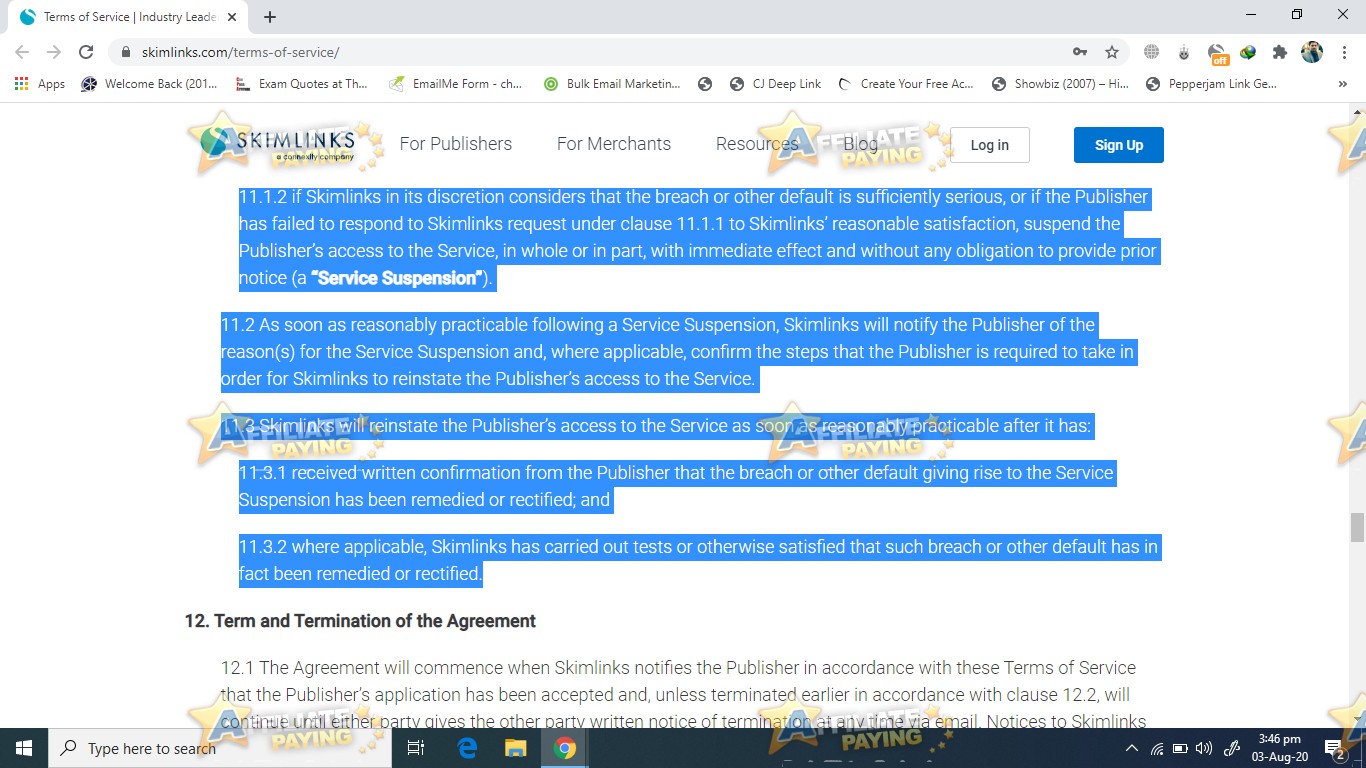Open the volume speaker tray icon
This screenshot has width=1366, height=768.
tap(1203, 748)
